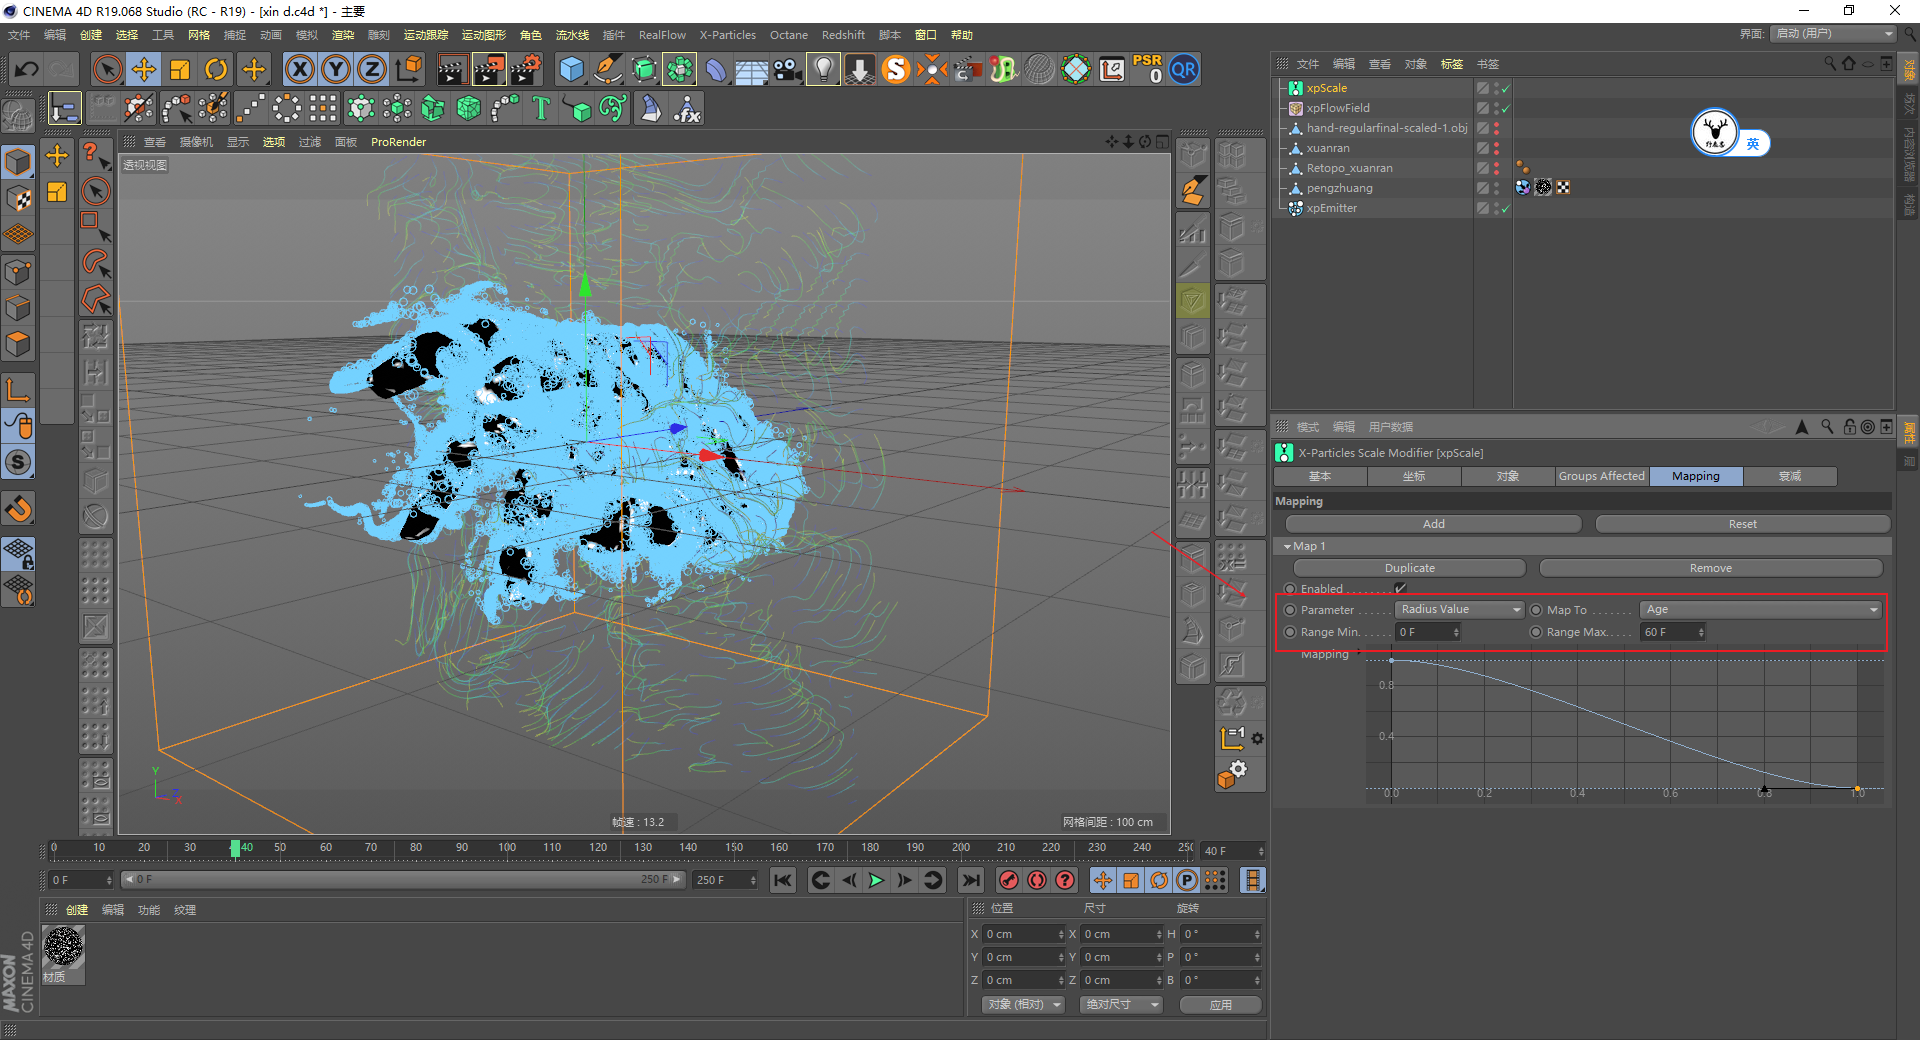1920x1040 pixels.
Task: Click the Parameter animation dot
Action: click(x=1290, y=610)
